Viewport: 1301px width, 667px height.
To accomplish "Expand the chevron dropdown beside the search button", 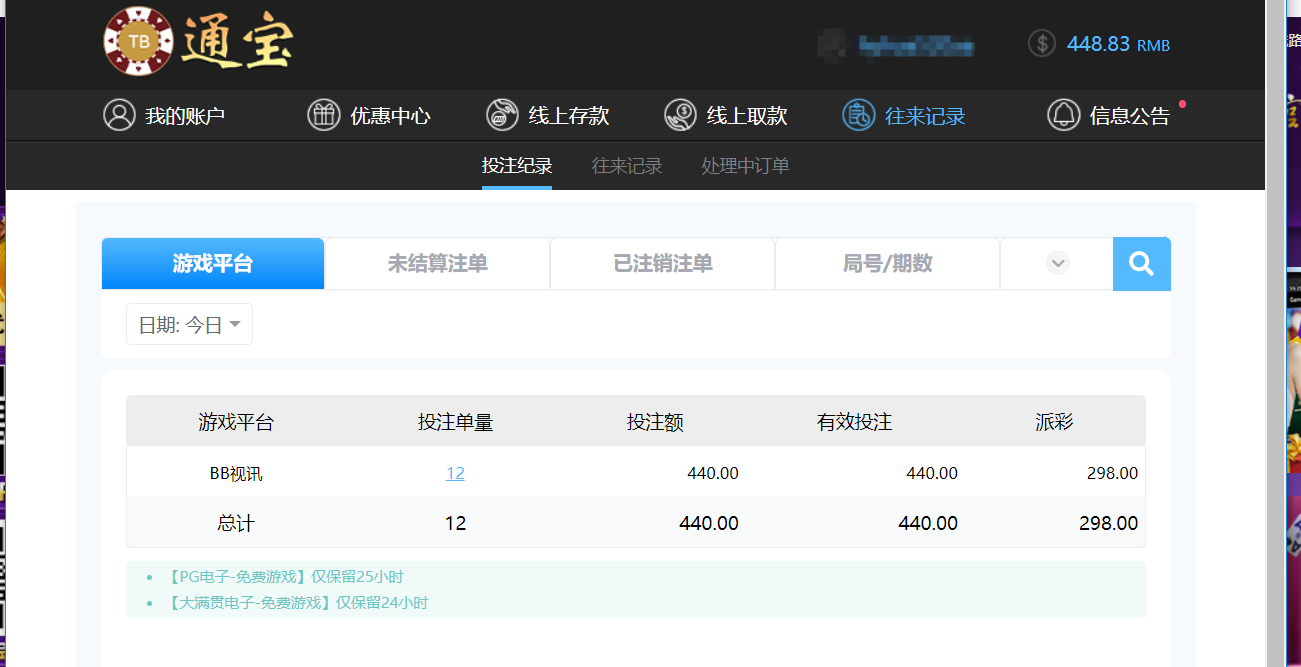I will [1057, 263].
